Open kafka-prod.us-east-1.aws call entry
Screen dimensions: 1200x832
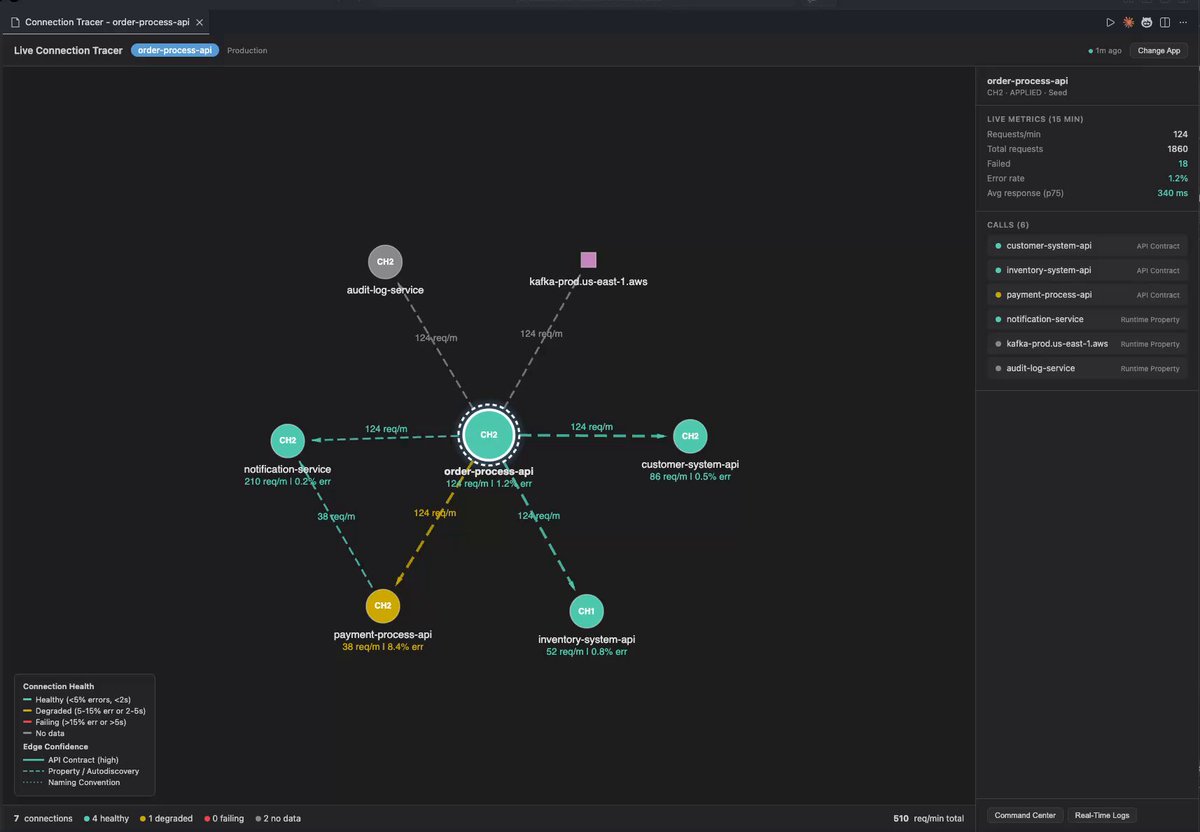(x=1087, y=344)
